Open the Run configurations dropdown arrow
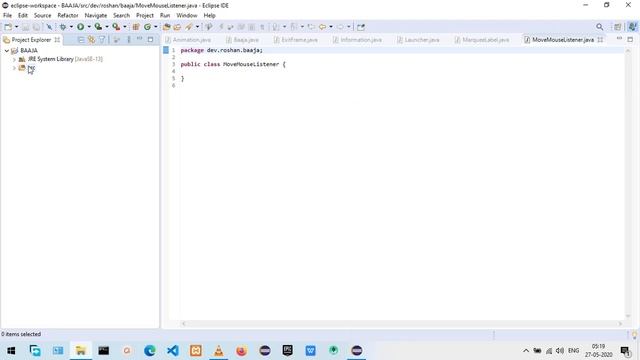This screenshot has height=360, width=640. pos(89,27)
